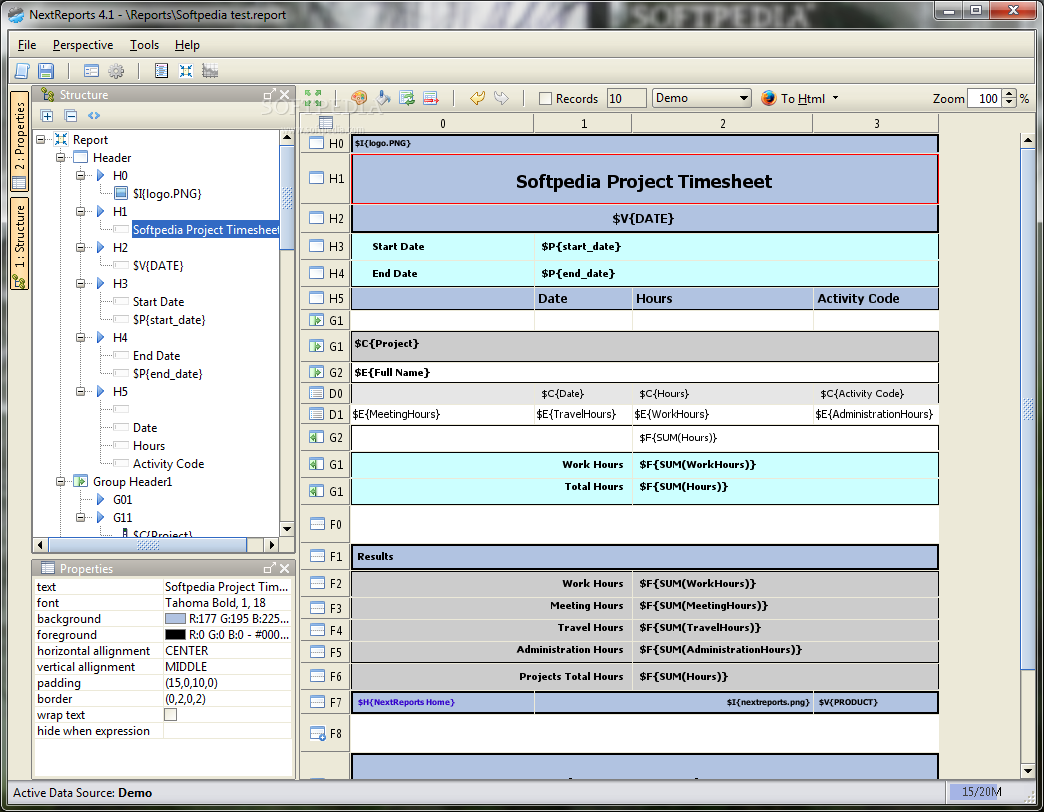Screen dimensions: 1044x812
Task: Click the striped list page toolbar icon
Action: (161, 71)
